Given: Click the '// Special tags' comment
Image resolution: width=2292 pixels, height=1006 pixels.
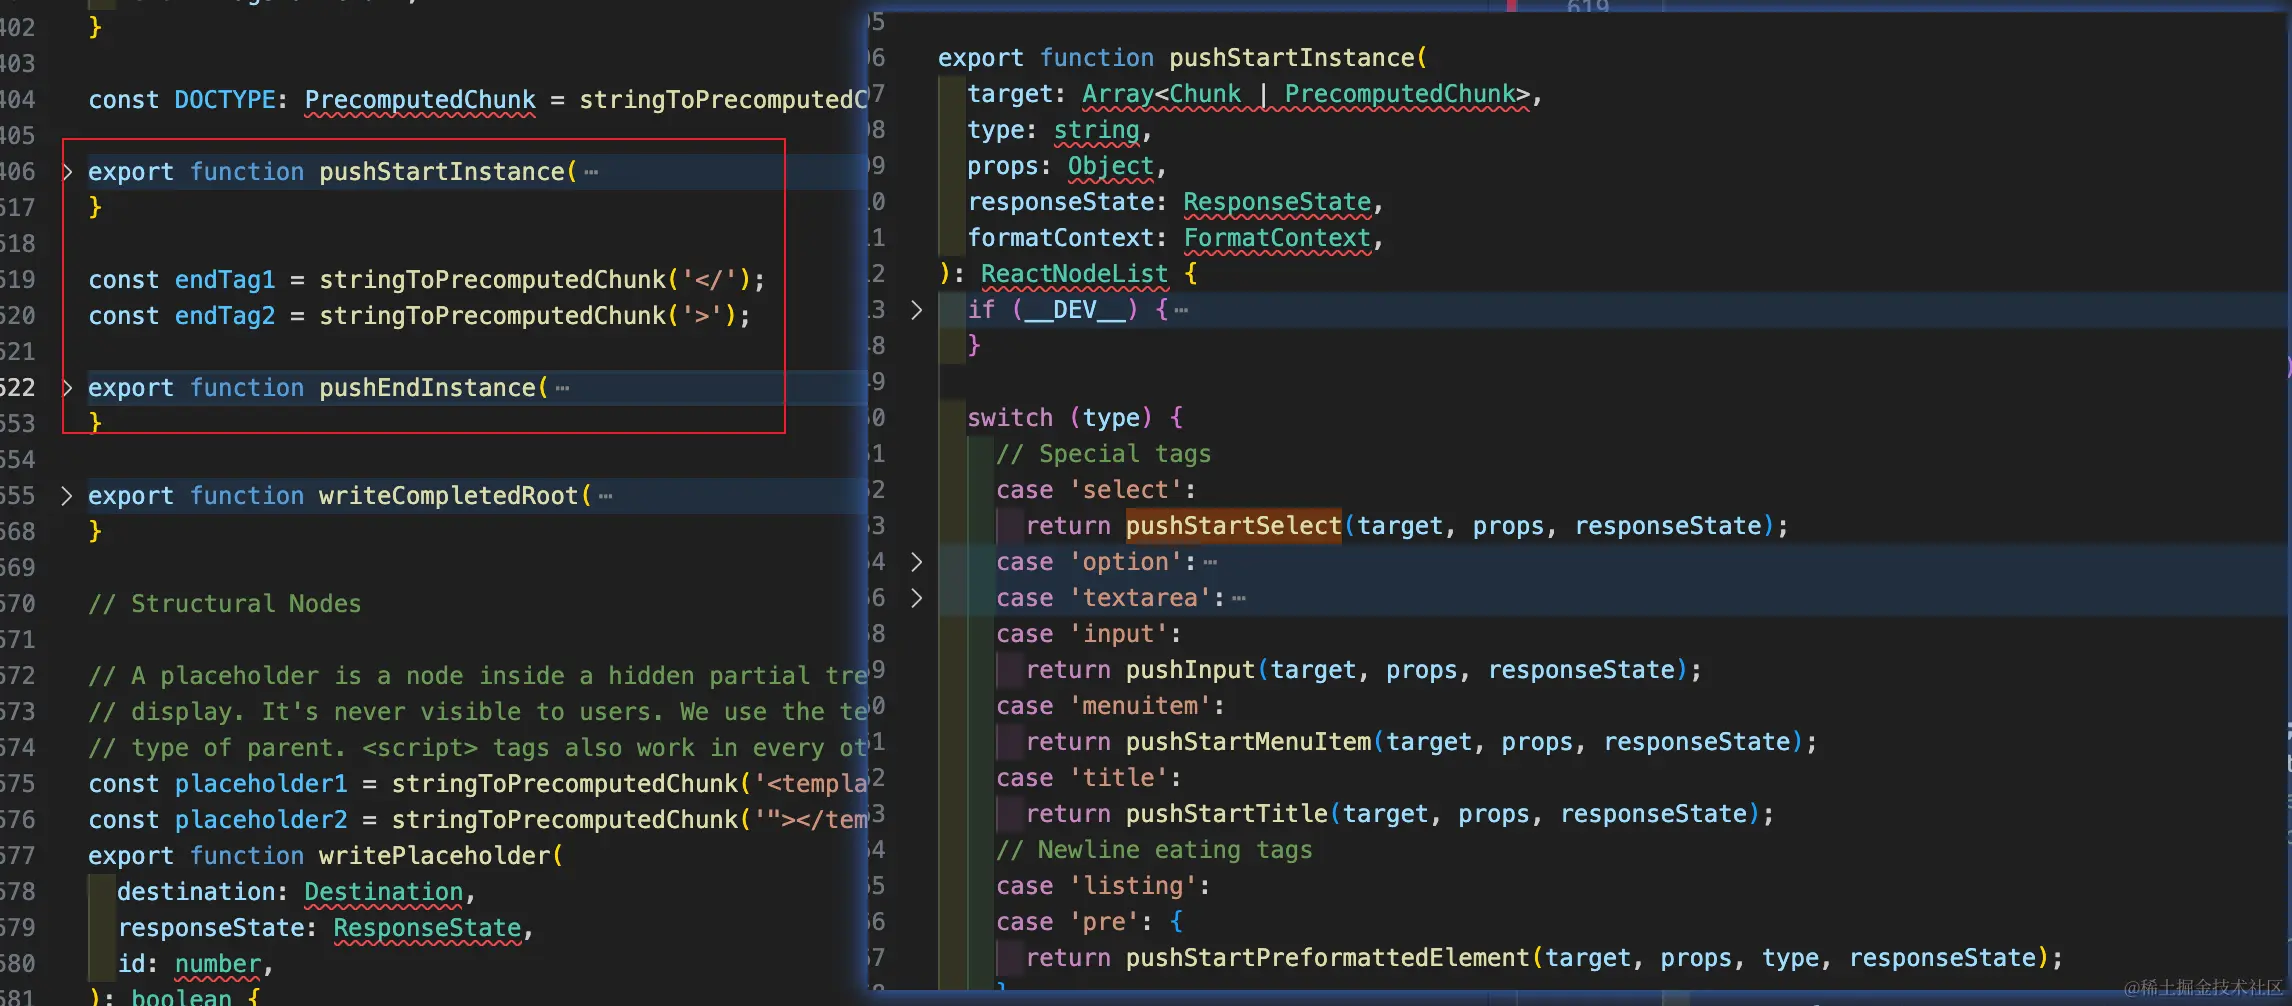Looking at the screenshot, I should click(x=1104, y=454).
